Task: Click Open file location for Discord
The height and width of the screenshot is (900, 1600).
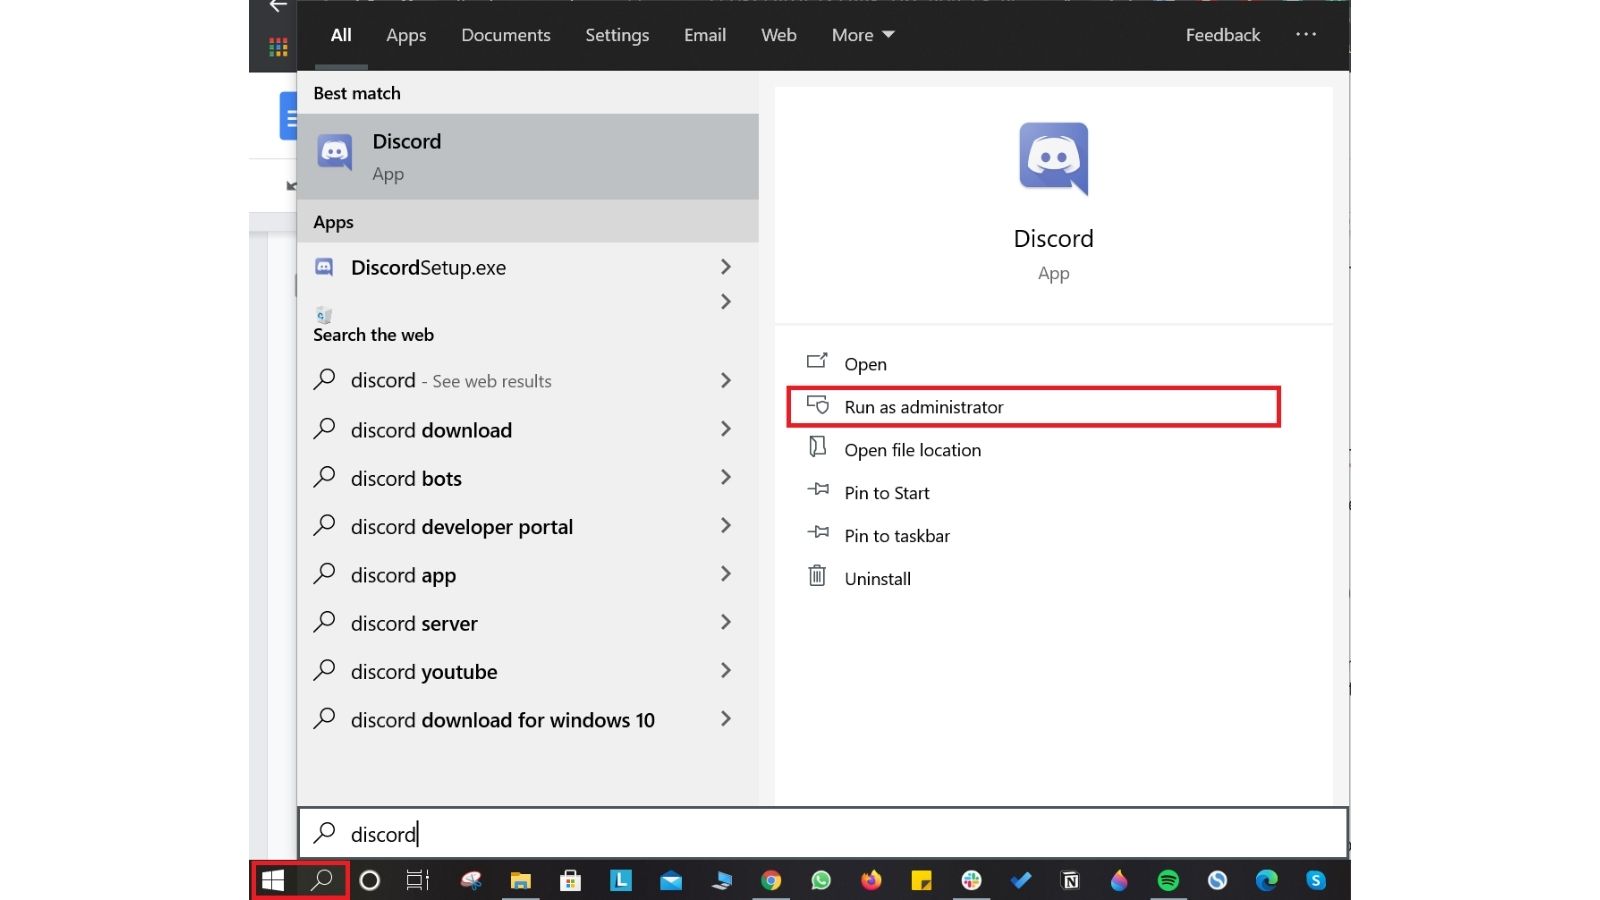Action: (x=912, y=450)
